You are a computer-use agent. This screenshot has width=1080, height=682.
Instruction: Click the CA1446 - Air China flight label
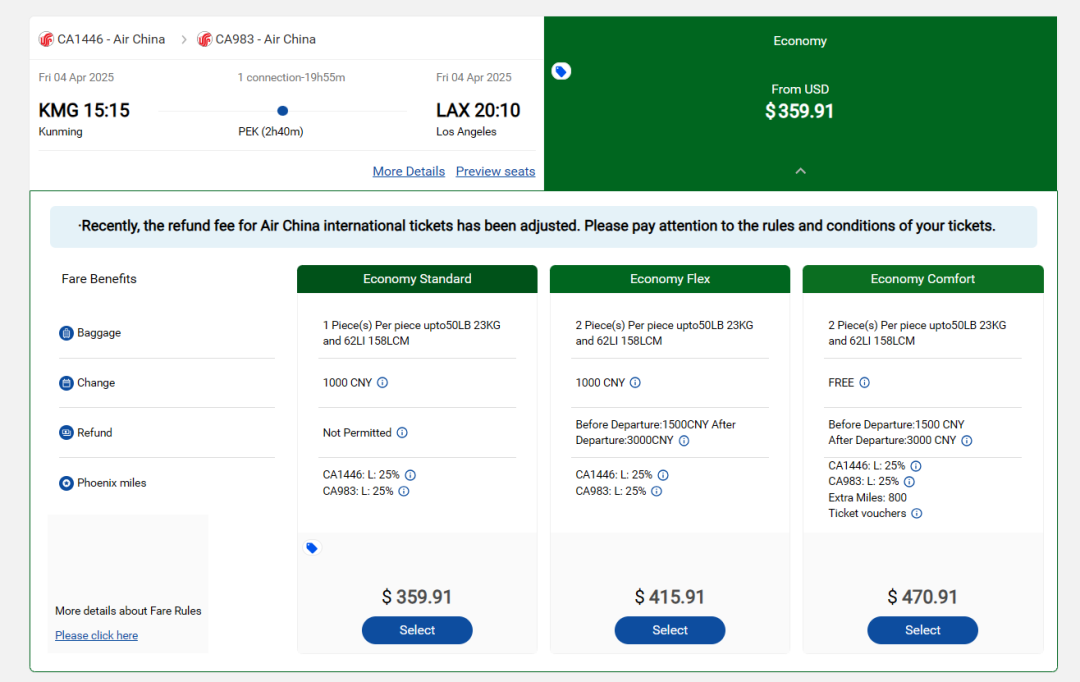tap(111, 39)
